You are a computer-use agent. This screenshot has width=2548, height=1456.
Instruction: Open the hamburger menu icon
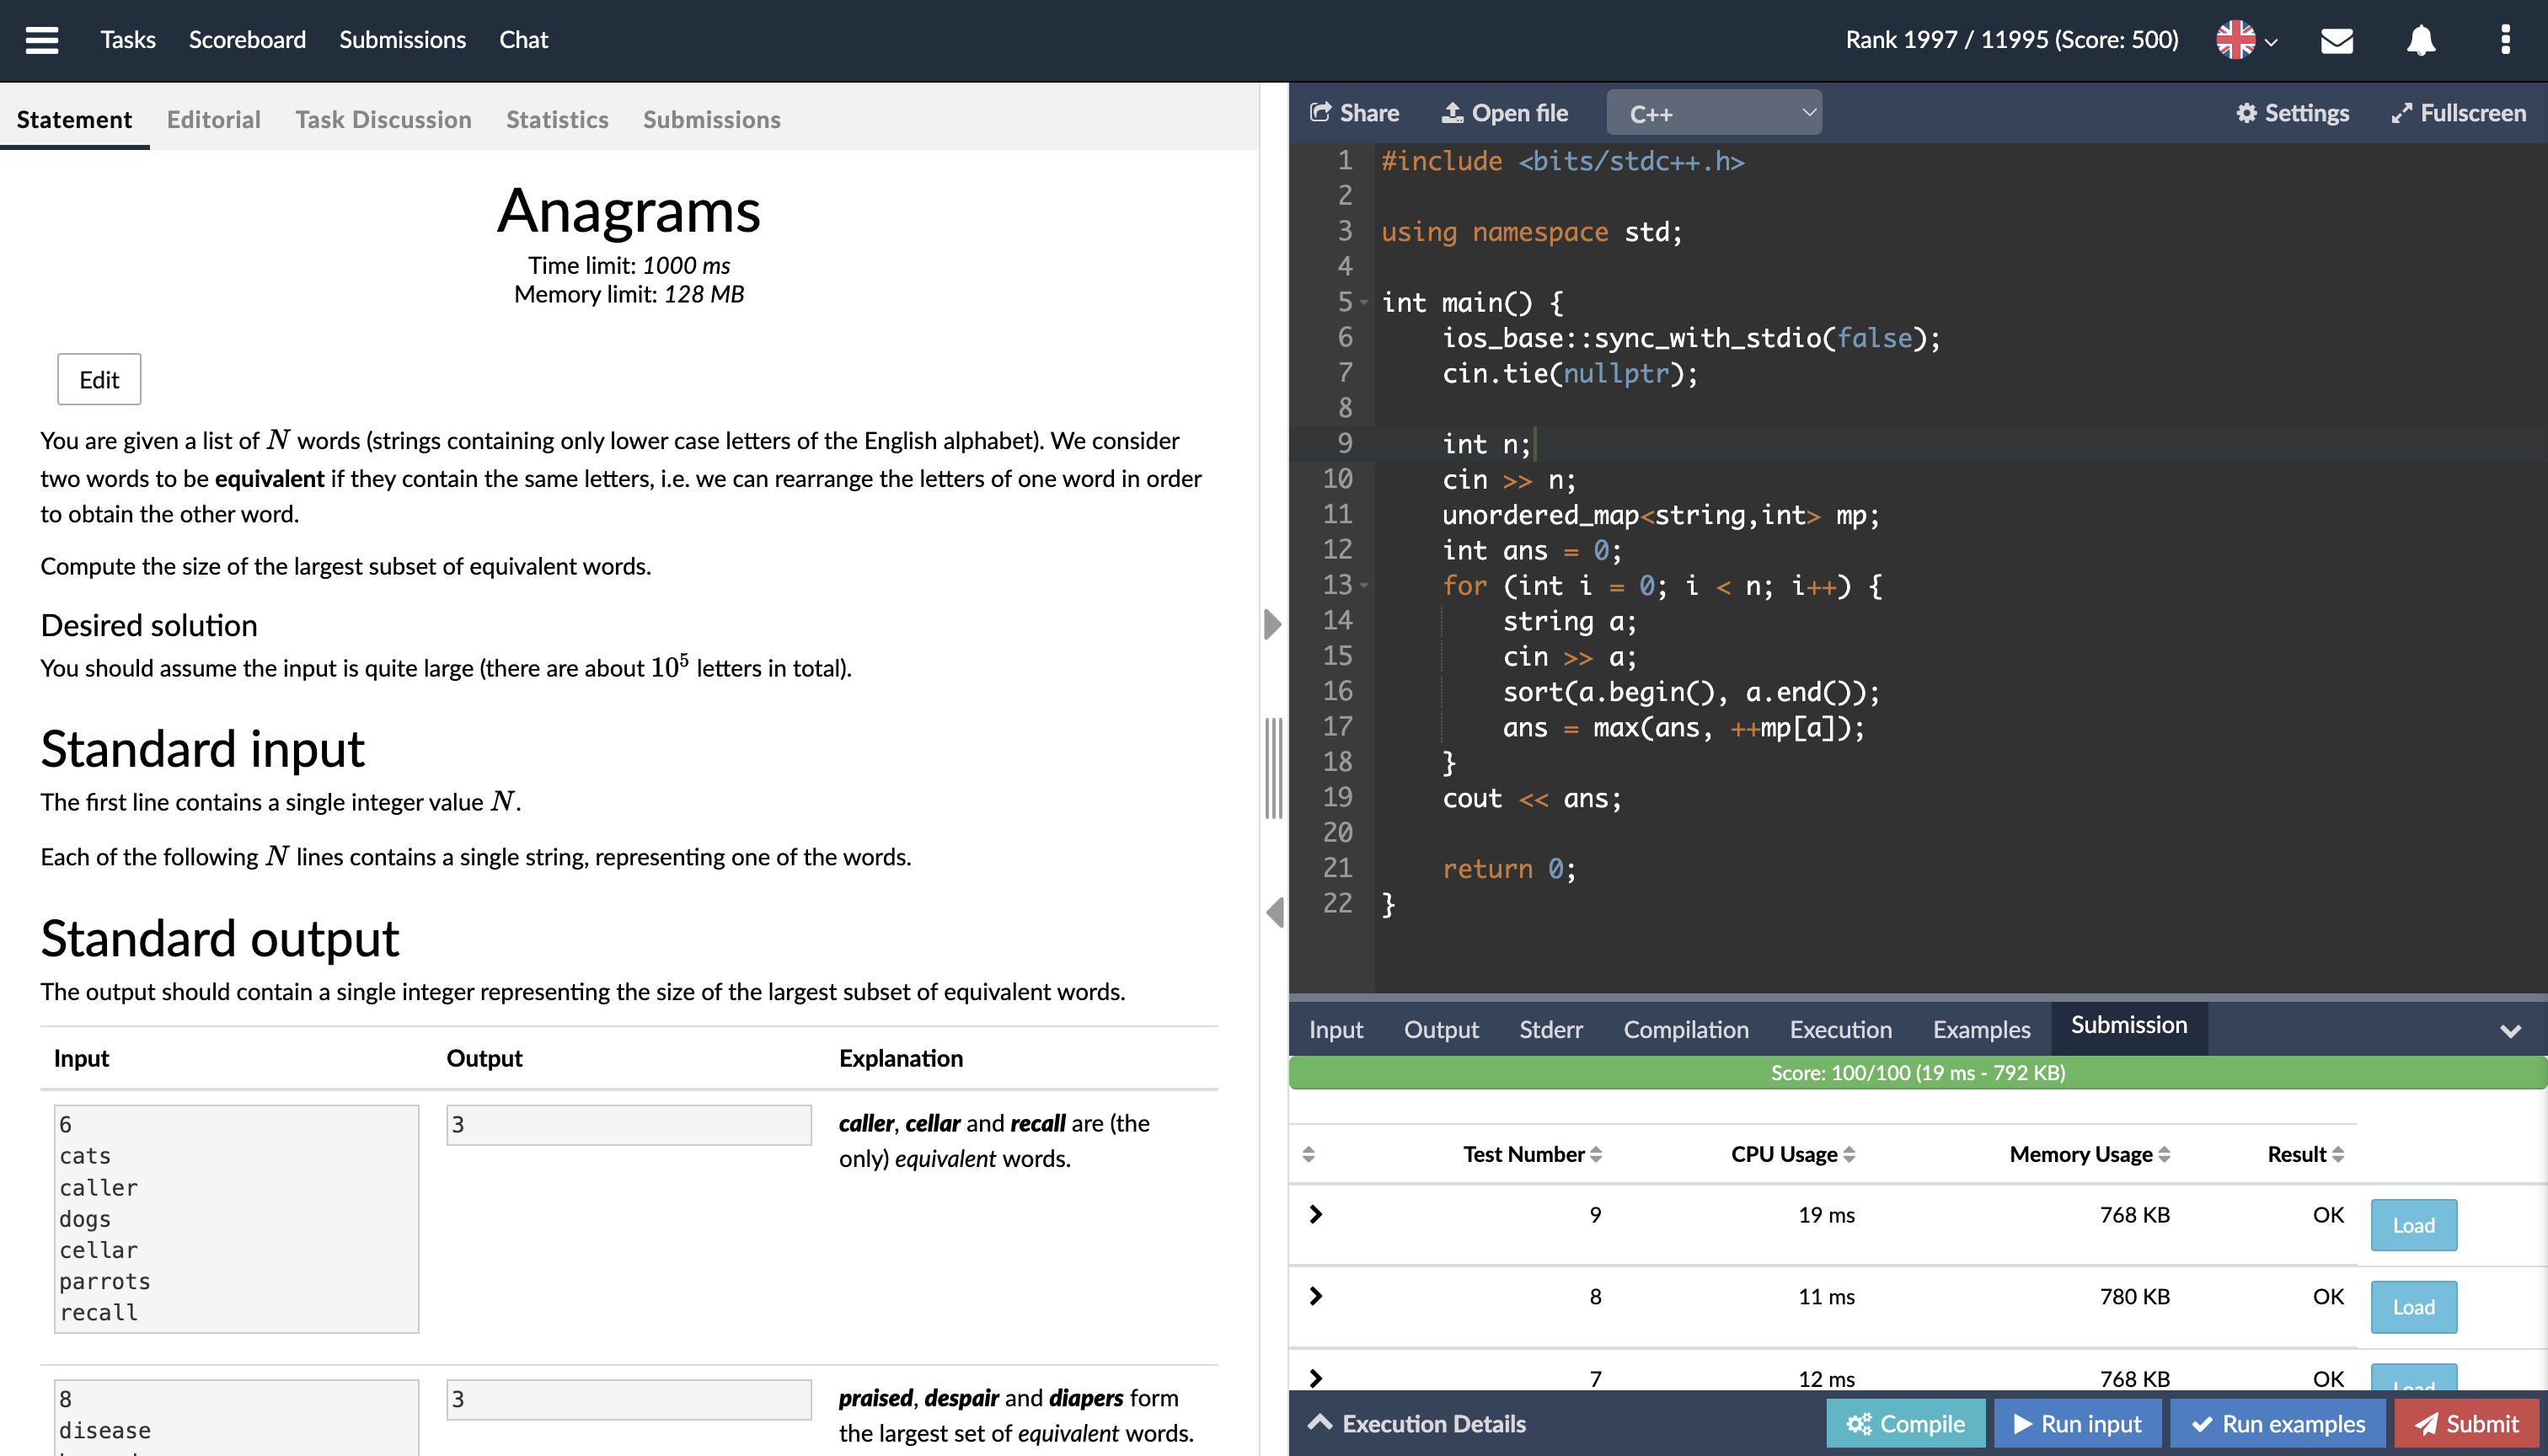pos(41,40)
